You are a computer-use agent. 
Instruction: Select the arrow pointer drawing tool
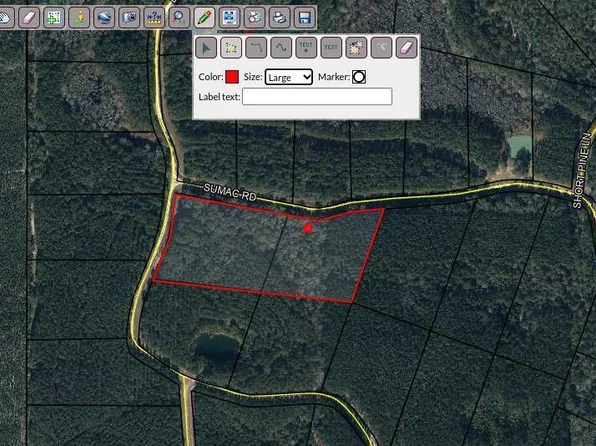coord(206,48)
